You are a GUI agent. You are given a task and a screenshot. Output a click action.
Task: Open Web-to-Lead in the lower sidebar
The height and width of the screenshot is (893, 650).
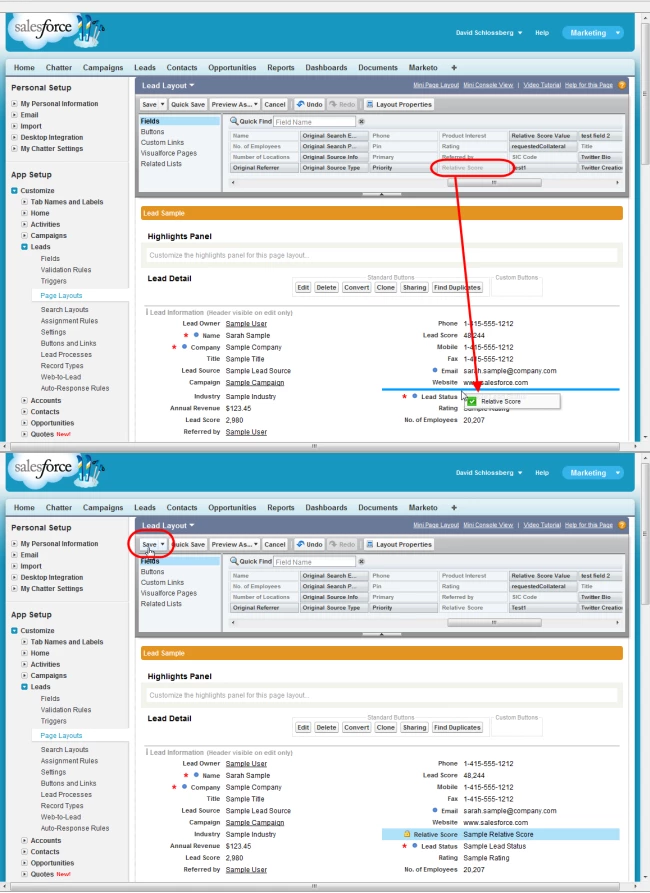pos(60,817)
